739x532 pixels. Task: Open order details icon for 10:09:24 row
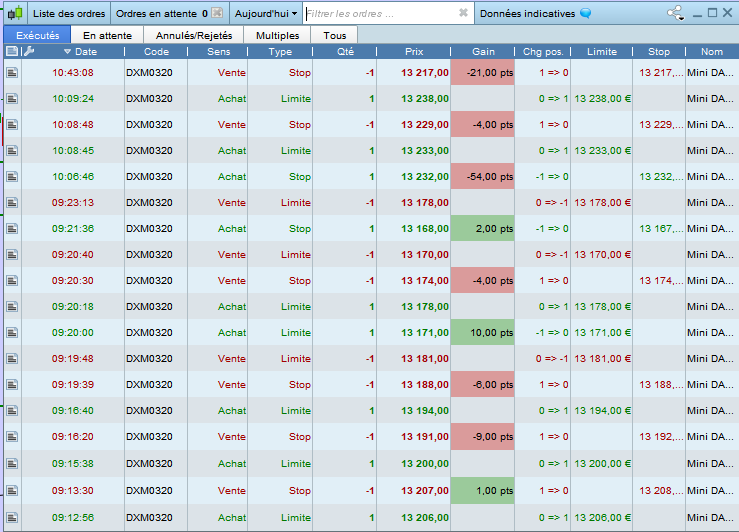tap(12, 98)
